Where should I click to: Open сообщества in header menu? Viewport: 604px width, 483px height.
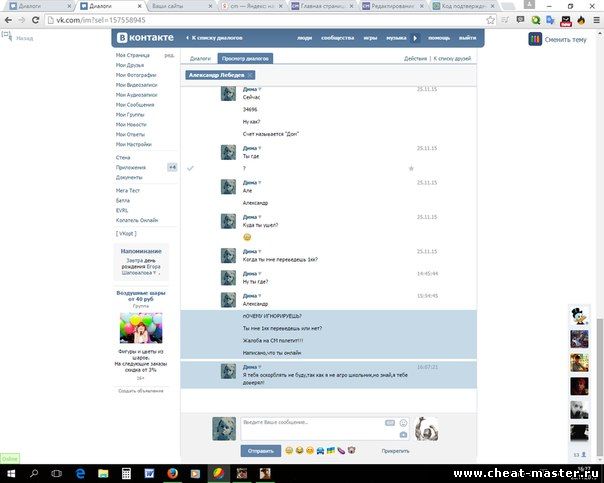click(x=337, y=38)
